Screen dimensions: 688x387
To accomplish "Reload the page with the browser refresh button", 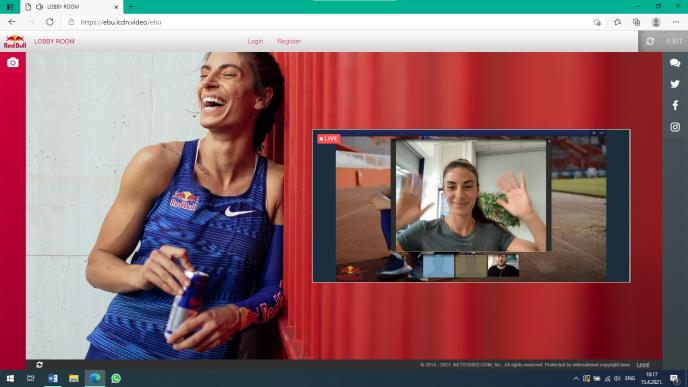I will tap(50, 22).
